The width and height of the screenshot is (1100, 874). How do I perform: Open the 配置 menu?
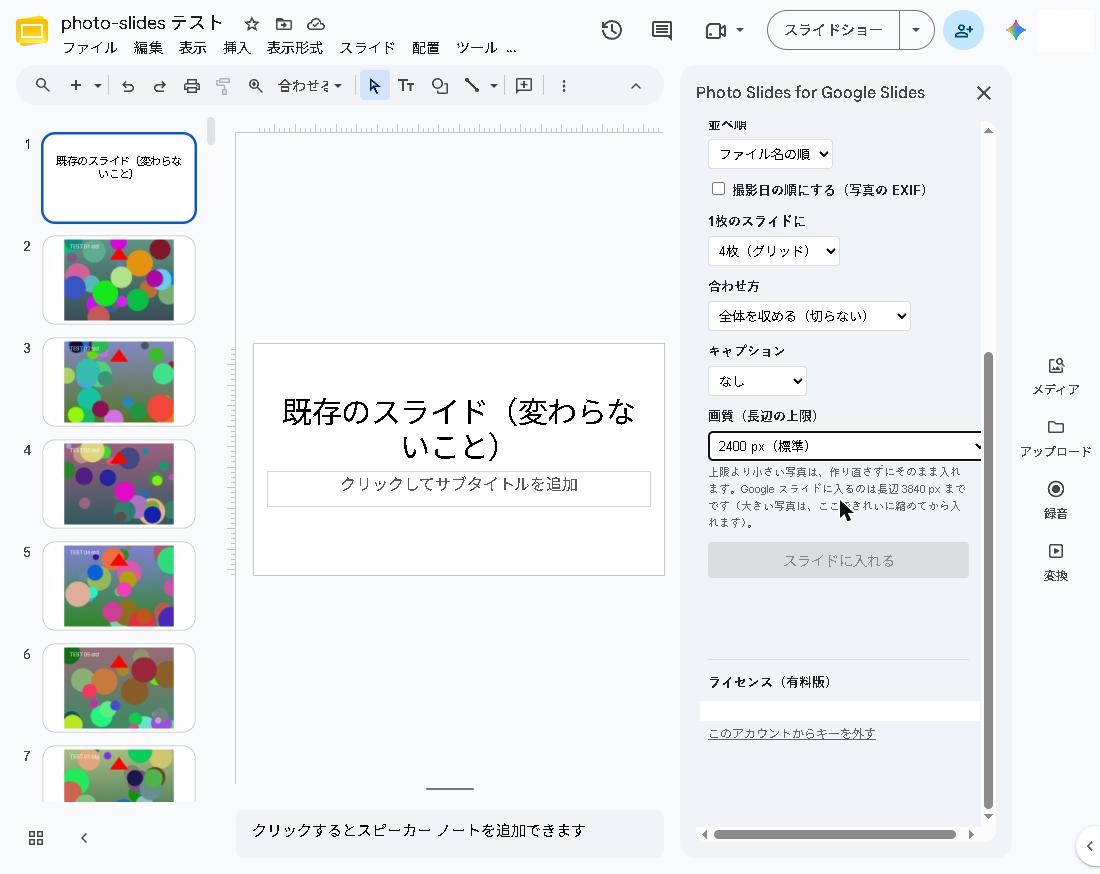pyautogui.click(x=426, y=48)
